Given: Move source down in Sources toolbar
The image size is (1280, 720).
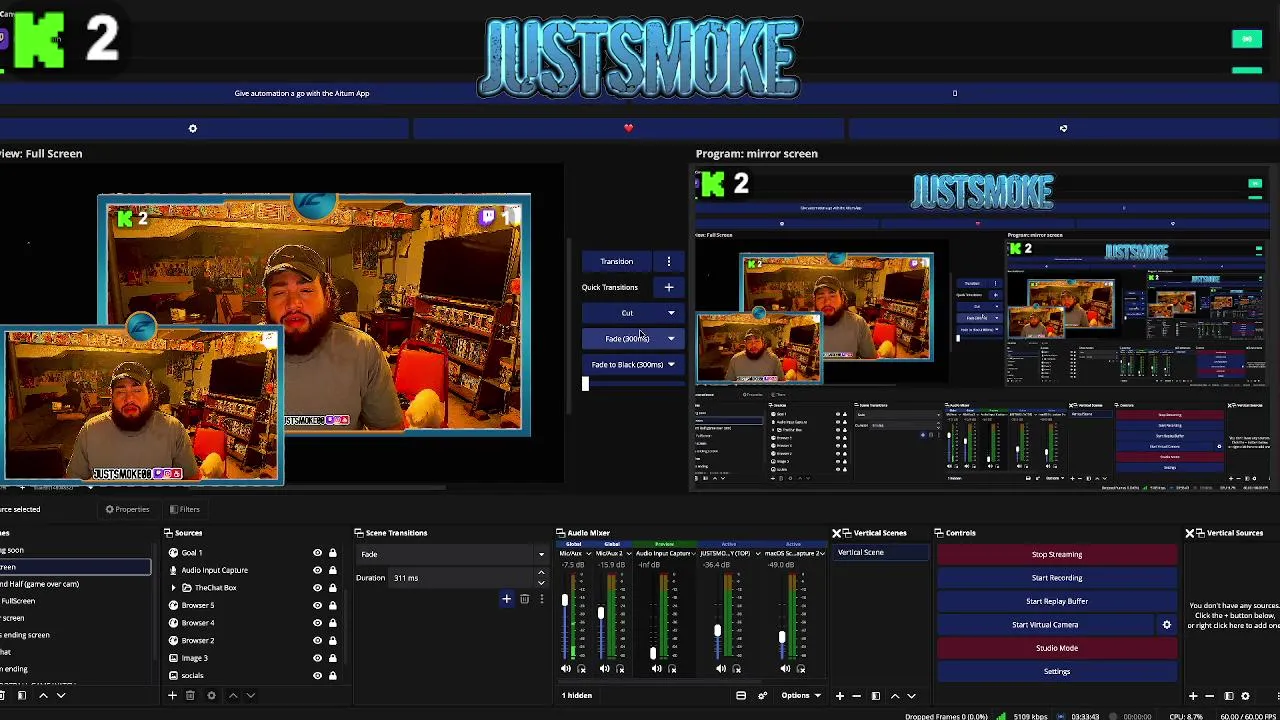Looking at the screenshot, I should (x=251, y=696).
